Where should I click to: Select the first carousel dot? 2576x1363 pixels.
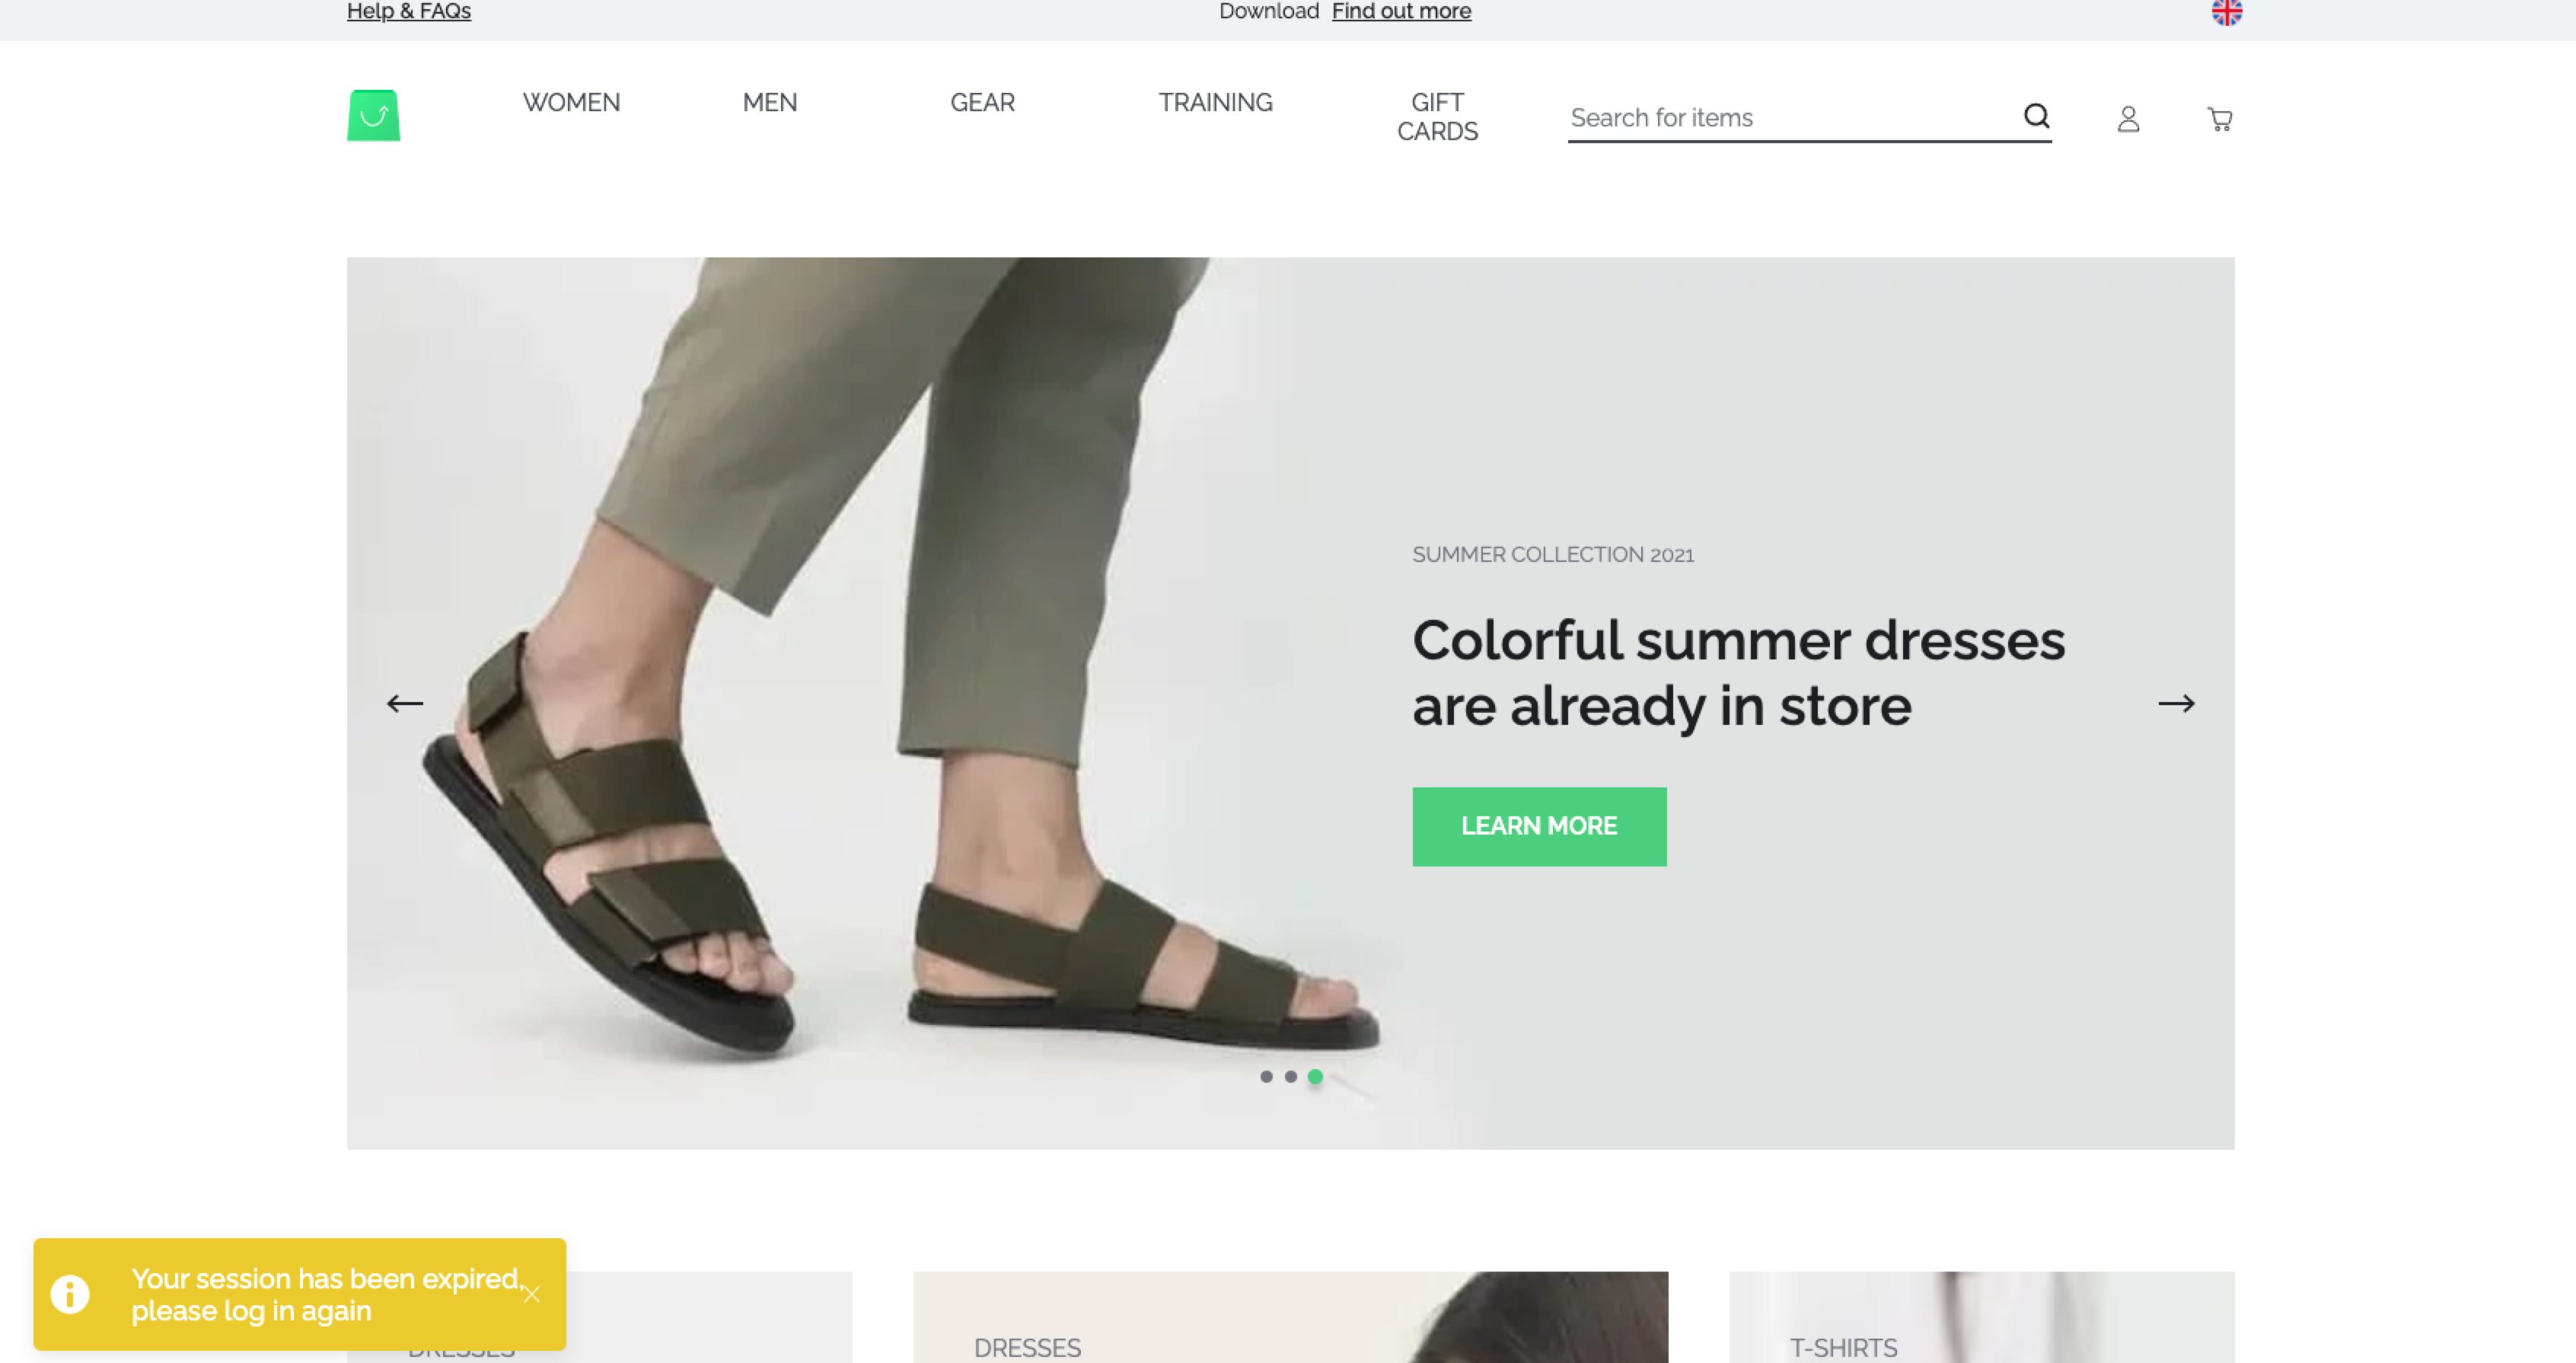point(1266,1077)
